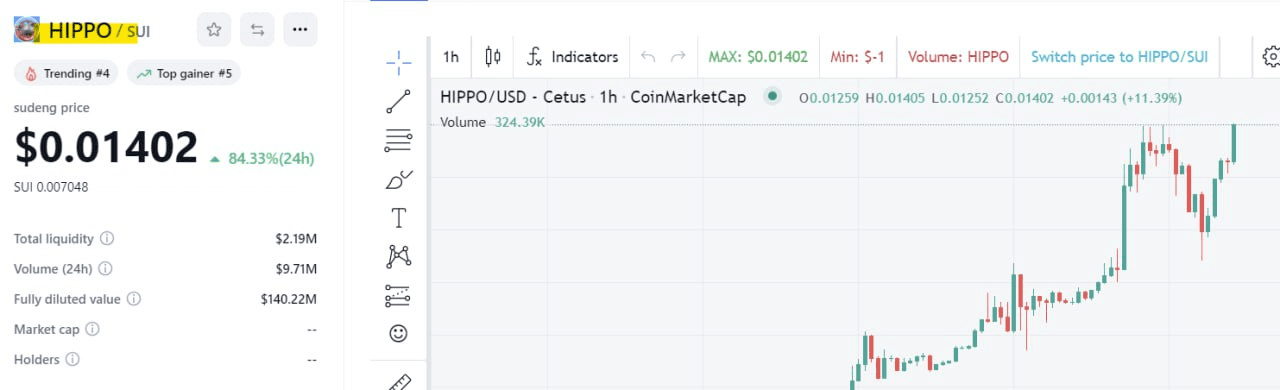1280x390 pixels.
Task: Click the Min: $-1 toolbar label
Action: tap(858, 57)
